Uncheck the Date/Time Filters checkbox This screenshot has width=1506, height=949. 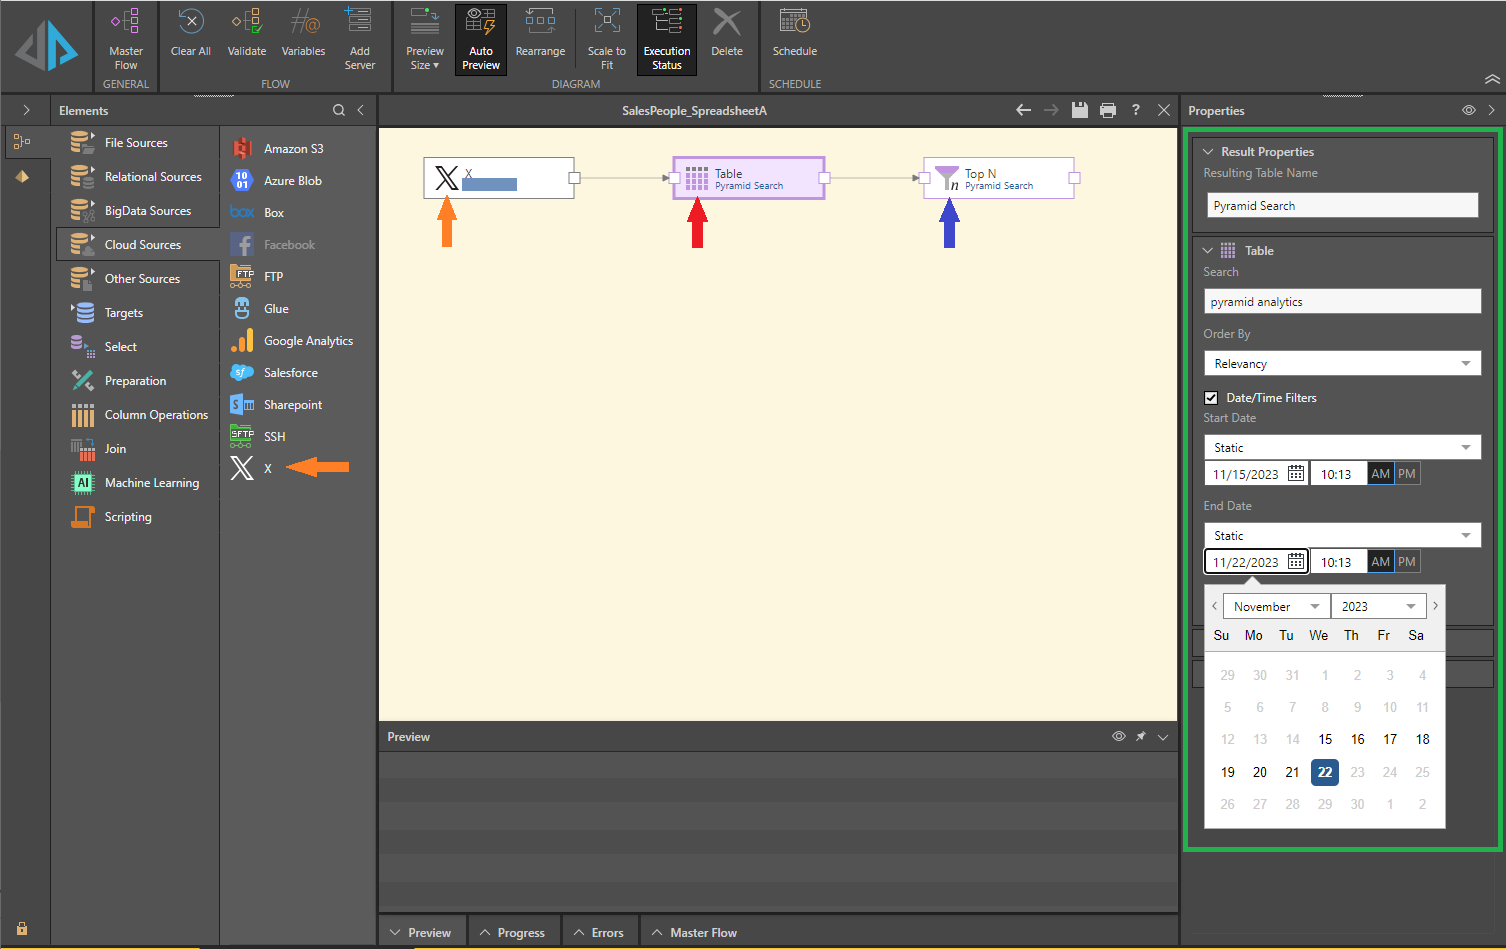pos(1211,398)
